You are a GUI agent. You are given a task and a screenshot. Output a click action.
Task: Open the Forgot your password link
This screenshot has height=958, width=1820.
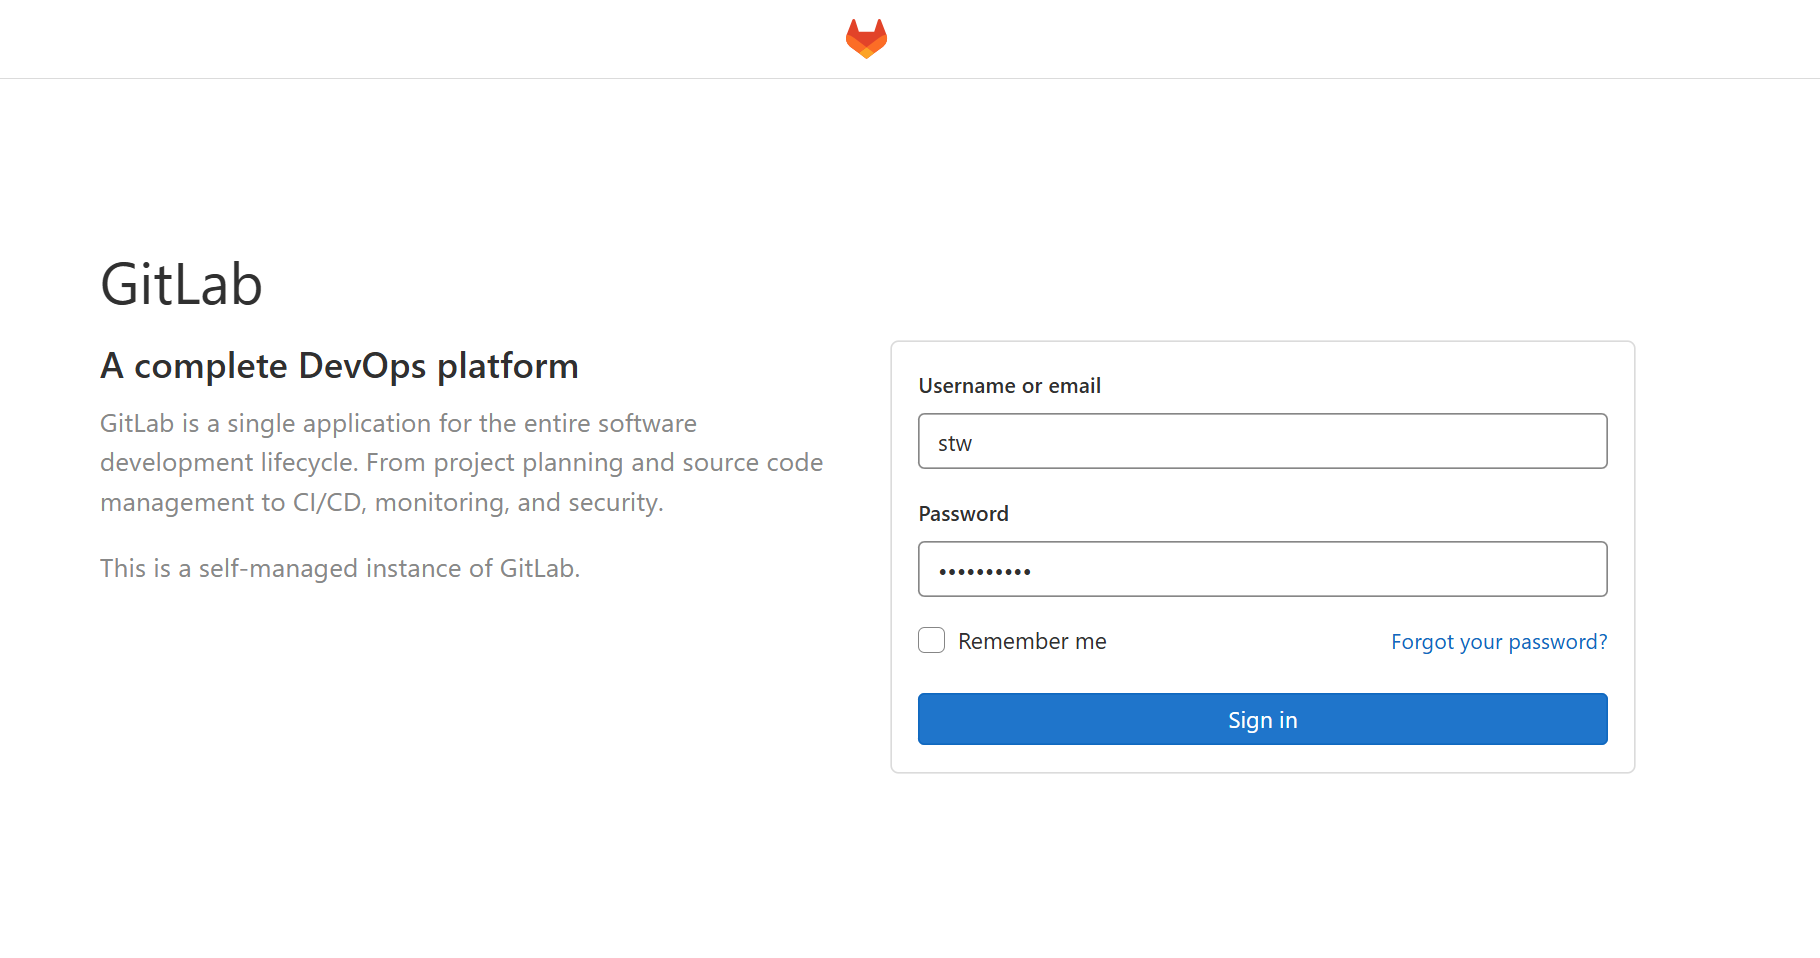[1498, 641]
